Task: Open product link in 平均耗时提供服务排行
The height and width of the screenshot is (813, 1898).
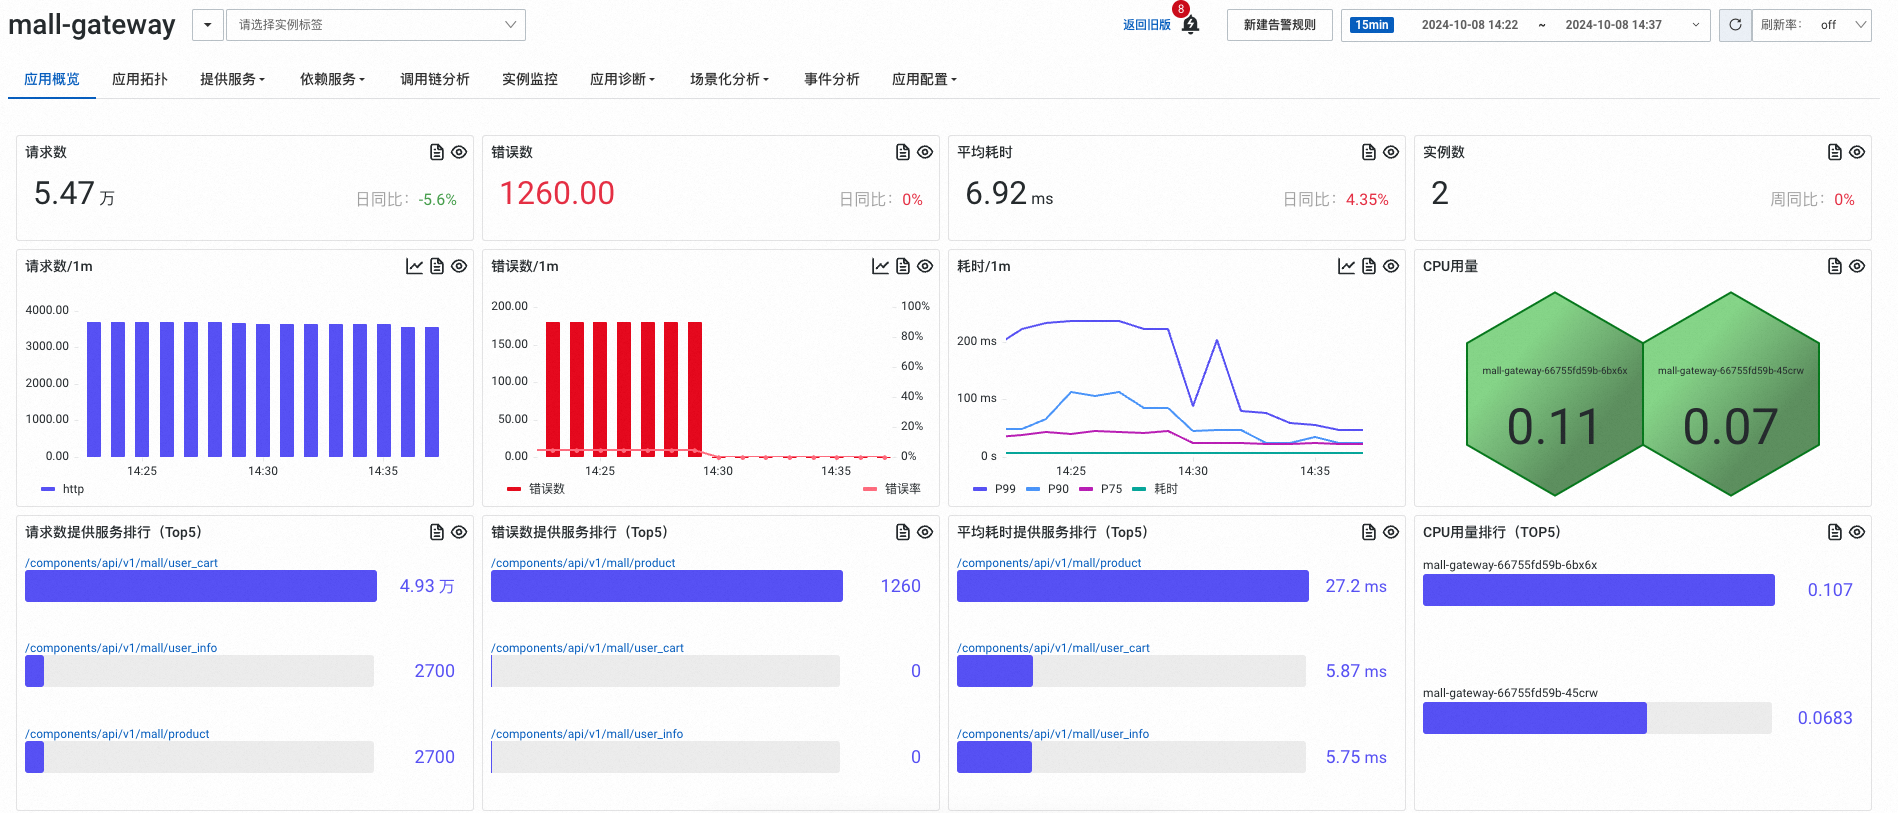Action: (x=1049, y=563)
